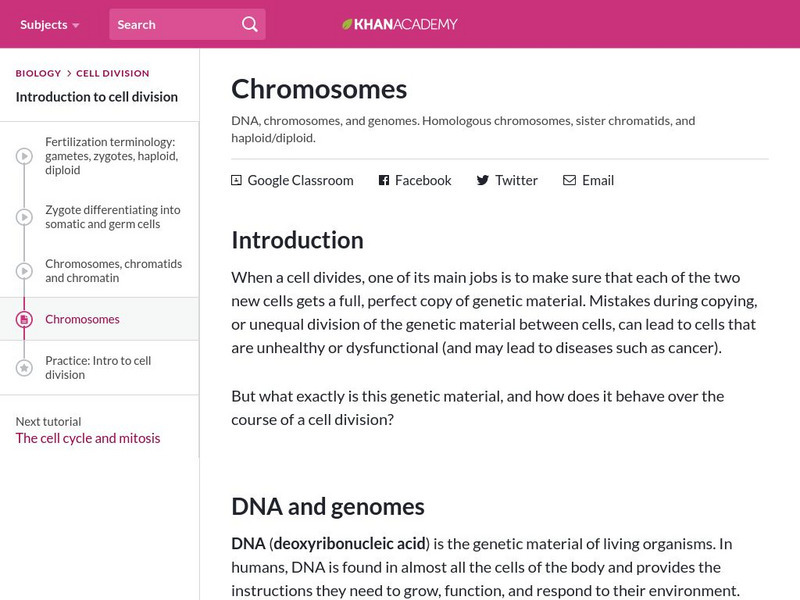Click the Email envelope icon
The image size is (800, 600).
(569, 181)
